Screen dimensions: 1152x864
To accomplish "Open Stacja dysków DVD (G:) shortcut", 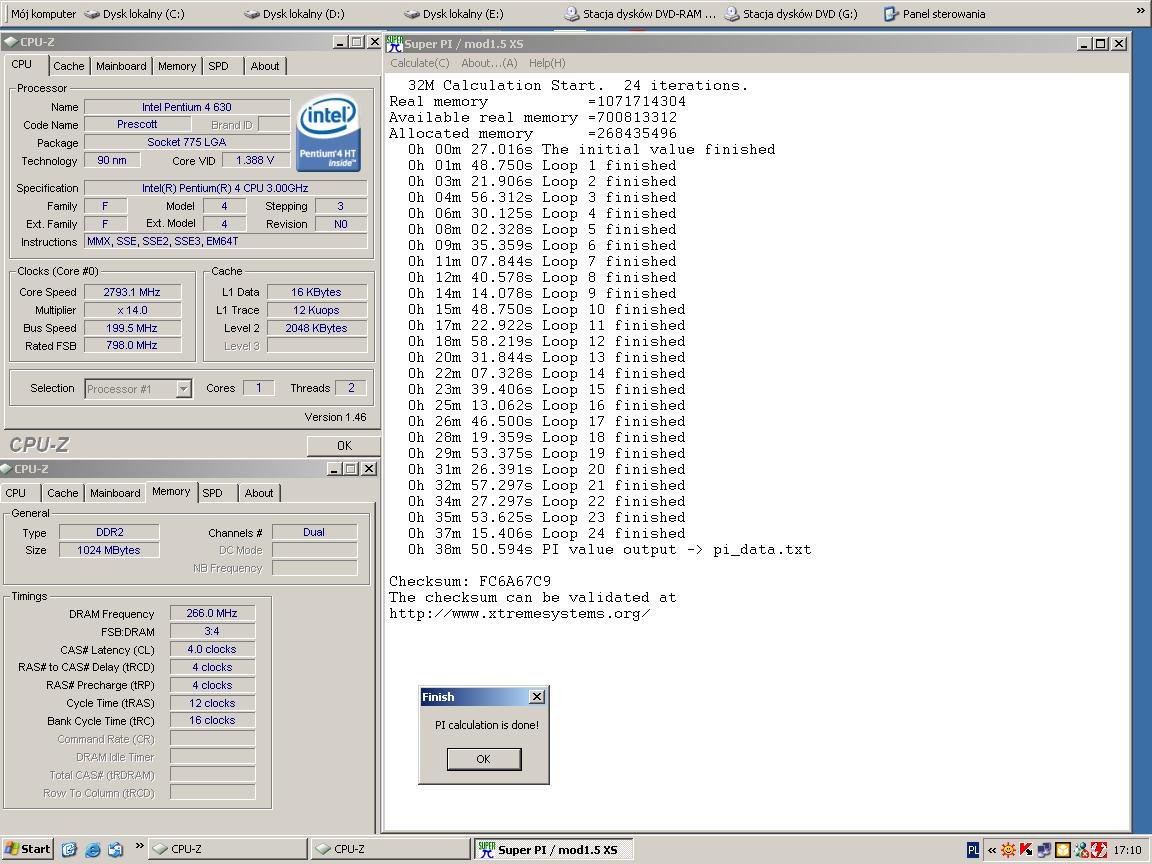I will (x=791, y=14).
